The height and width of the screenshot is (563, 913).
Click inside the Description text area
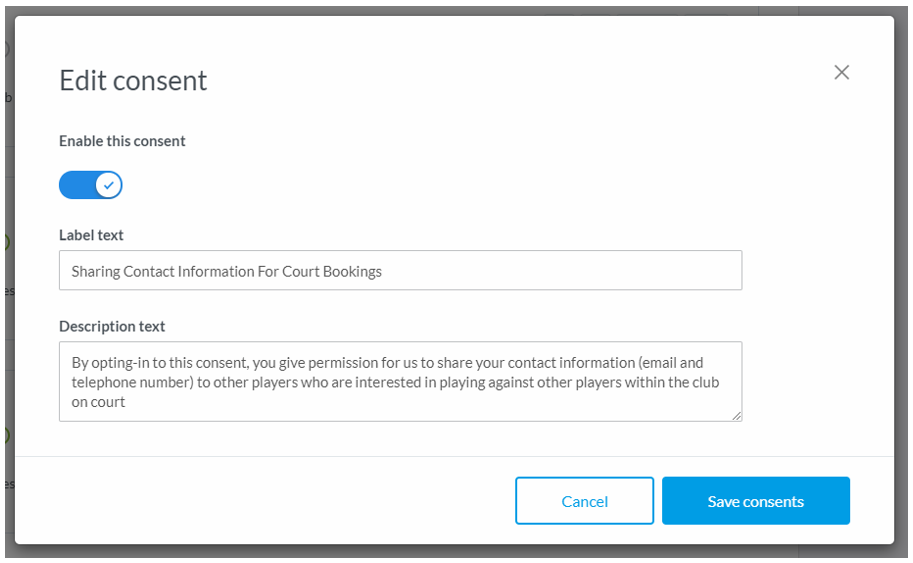(401, 381)
